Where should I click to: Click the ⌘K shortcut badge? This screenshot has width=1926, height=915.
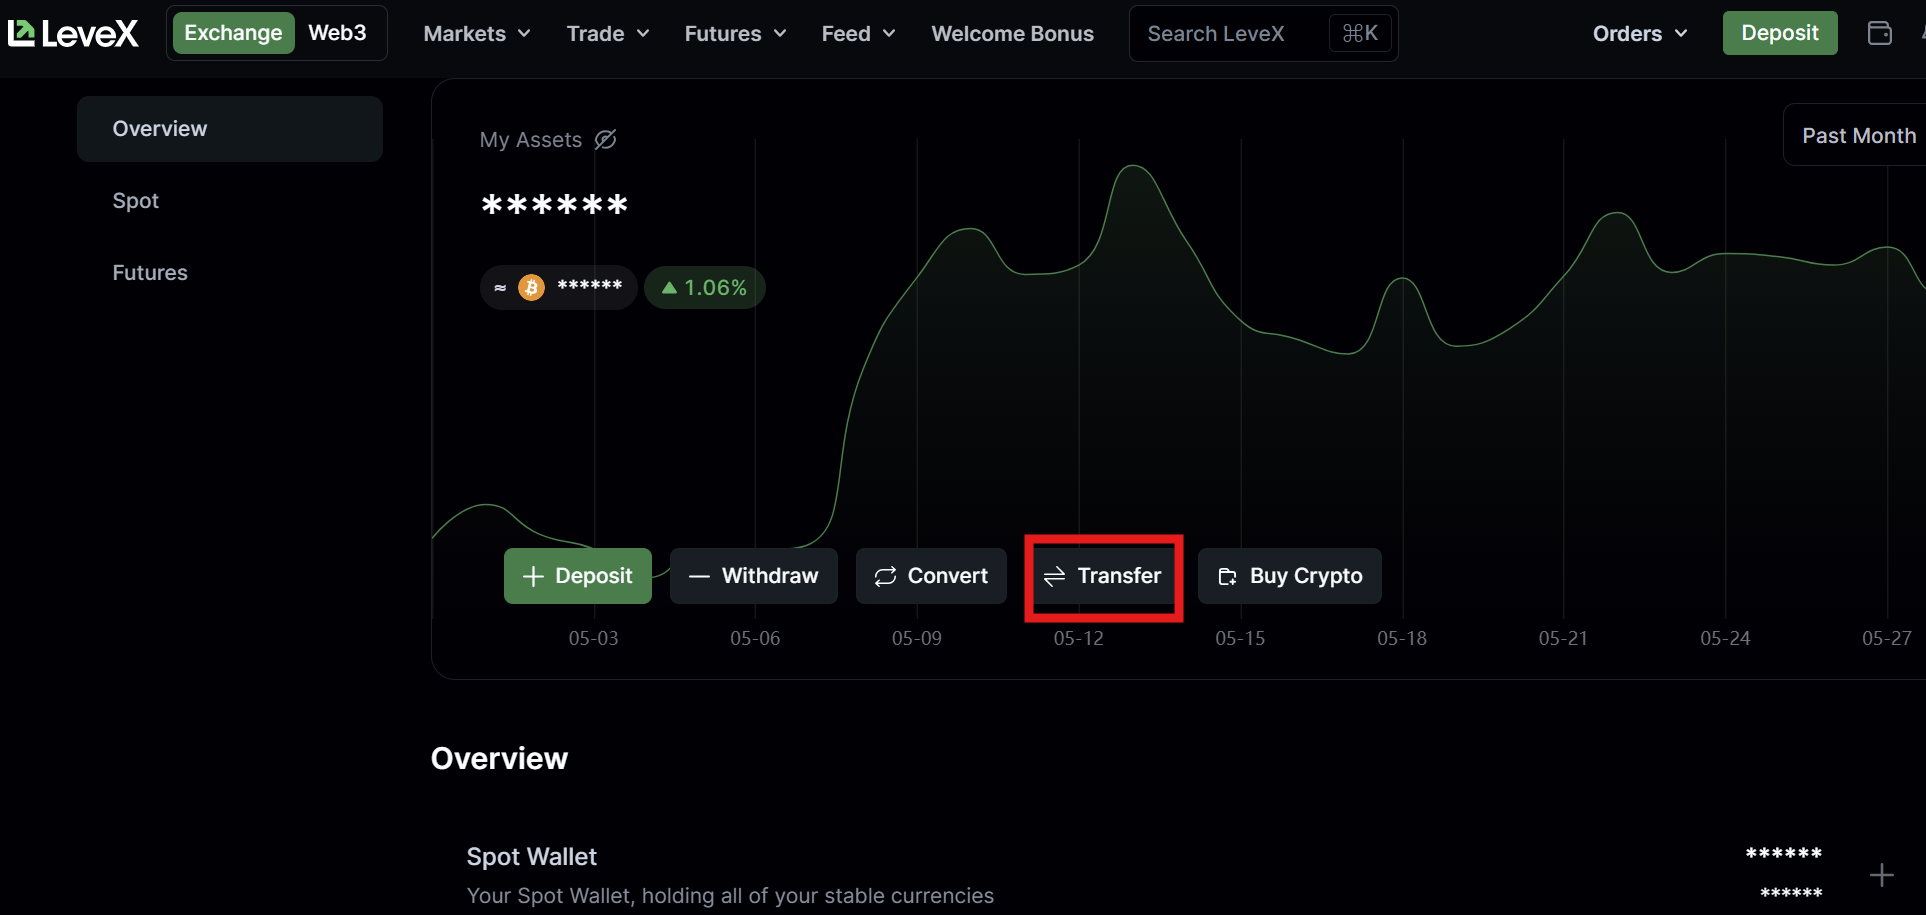(1360, 34)
